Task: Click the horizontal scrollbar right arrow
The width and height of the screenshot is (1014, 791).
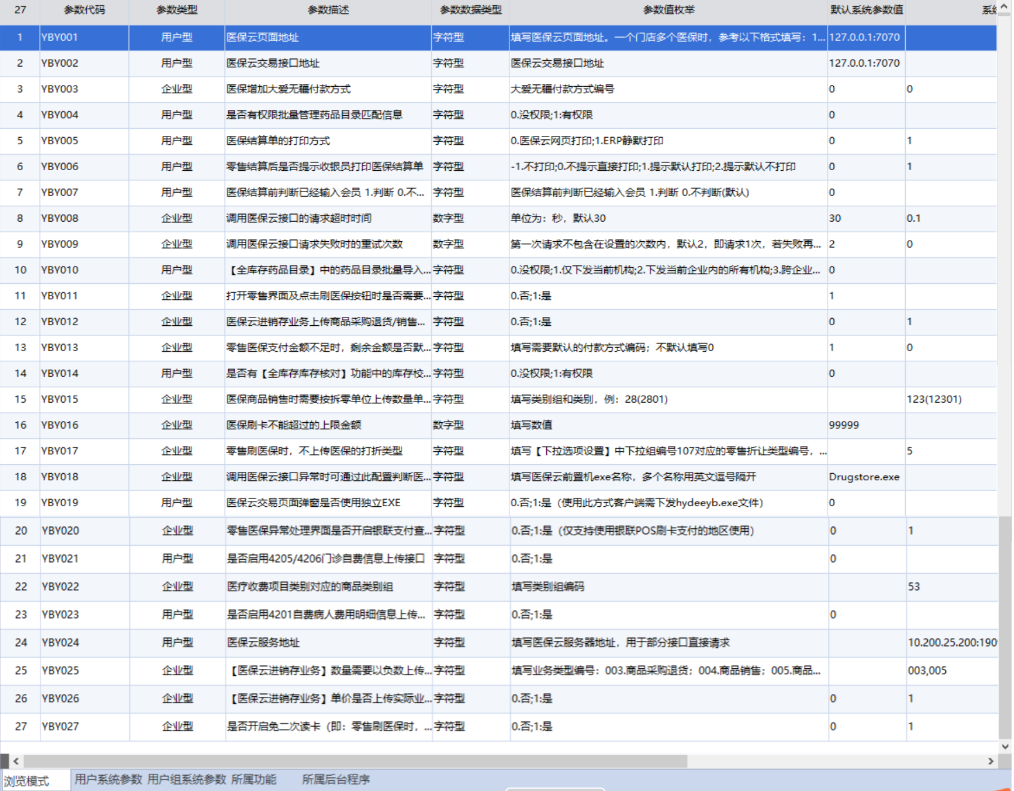Action: pyautogui.click(x=1003, y=760)
